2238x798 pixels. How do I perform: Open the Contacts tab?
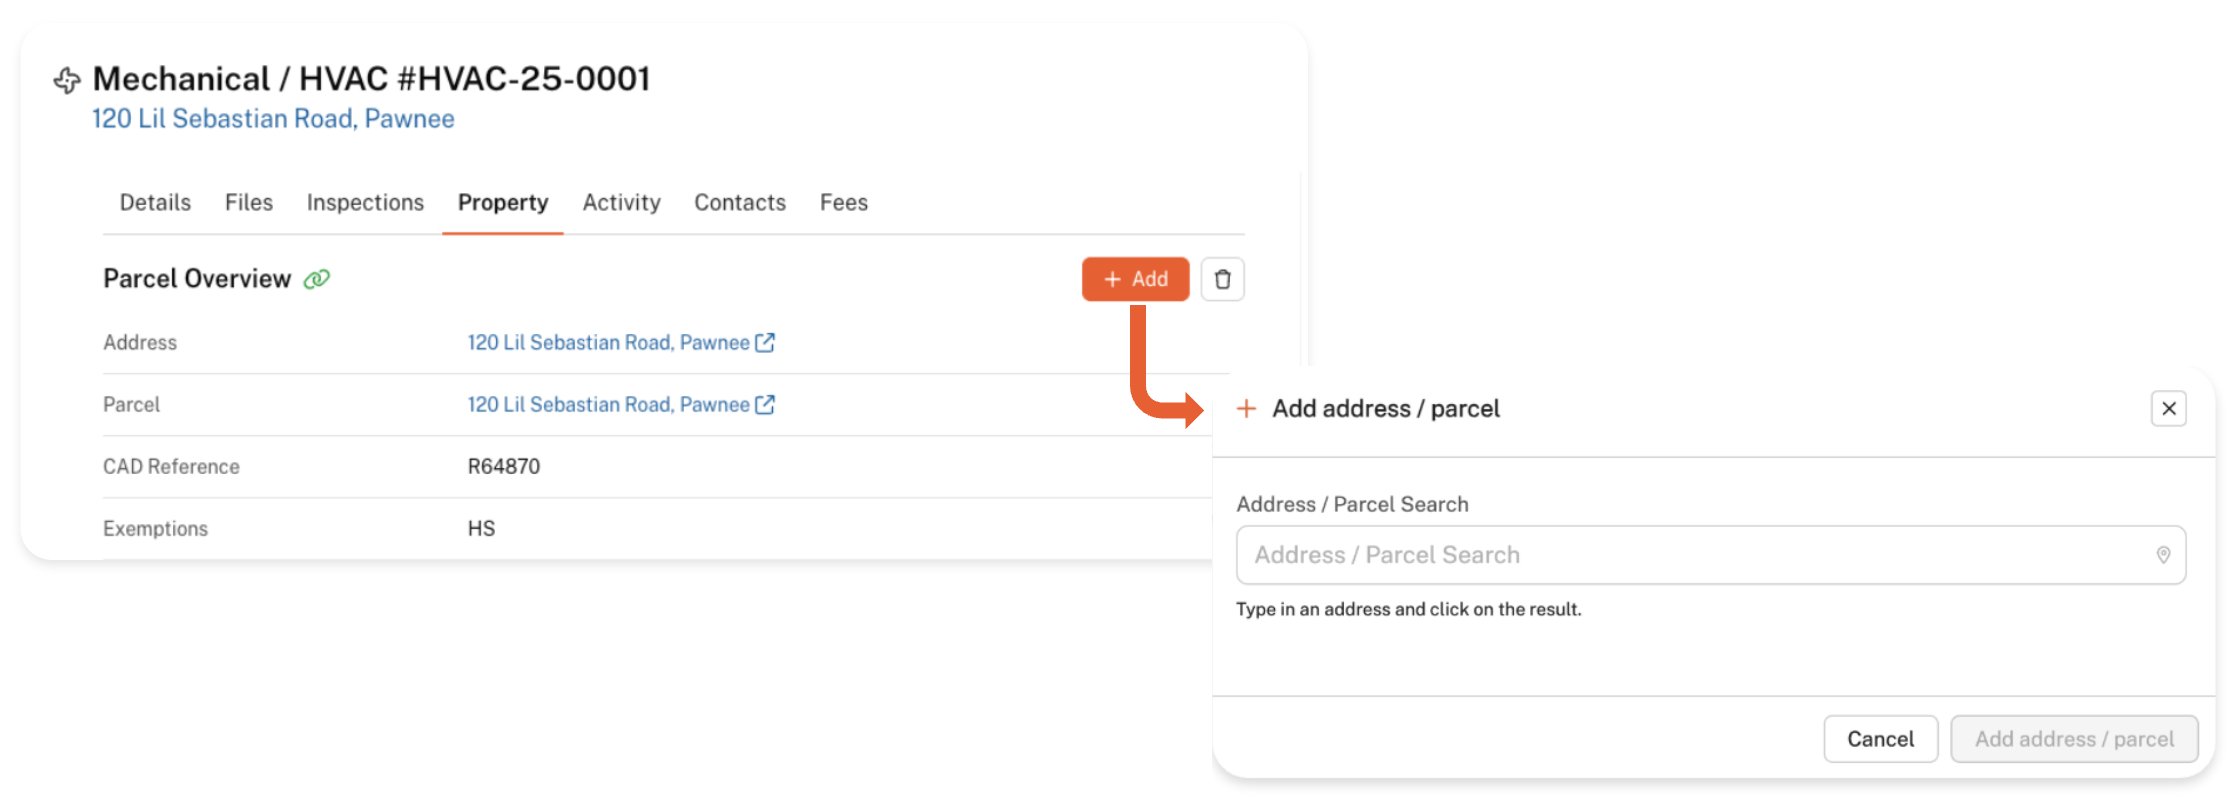click(740, 203)
